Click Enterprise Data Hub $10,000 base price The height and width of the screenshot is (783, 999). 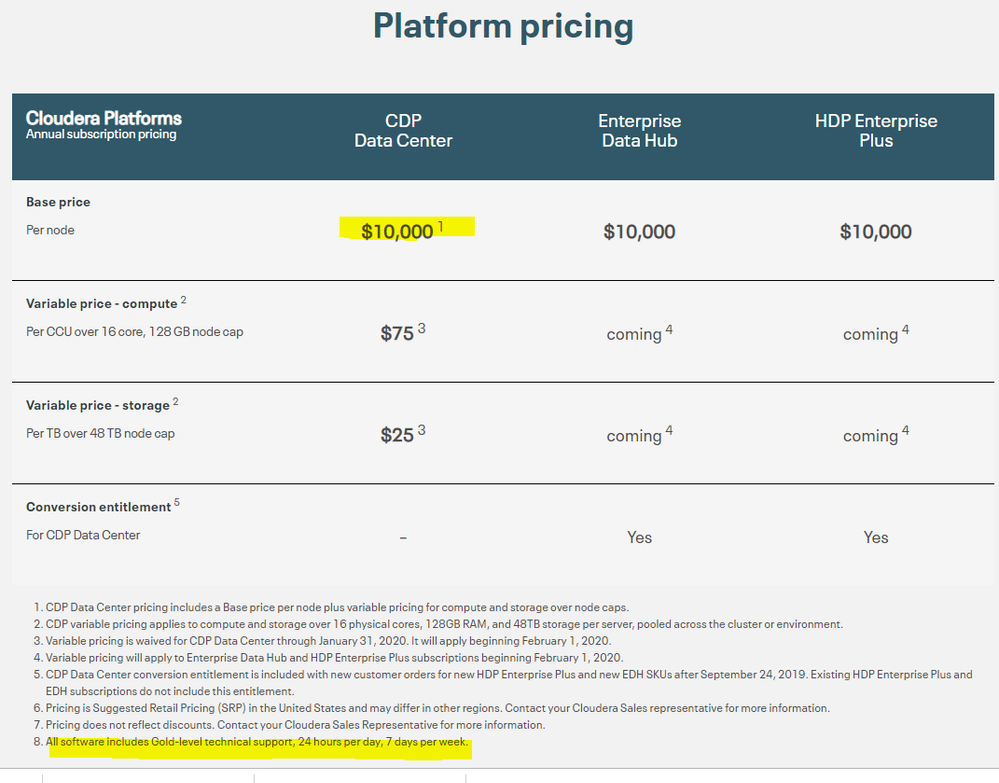coord(639,232)
